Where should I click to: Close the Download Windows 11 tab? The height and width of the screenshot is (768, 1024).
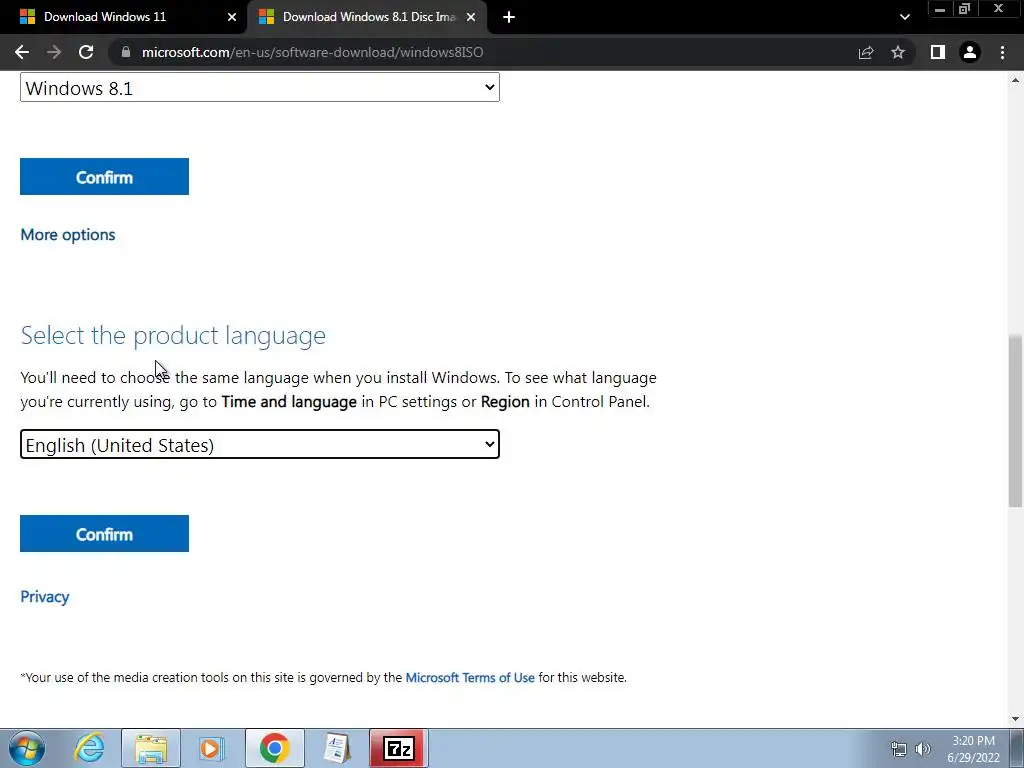tap(232, 17)
